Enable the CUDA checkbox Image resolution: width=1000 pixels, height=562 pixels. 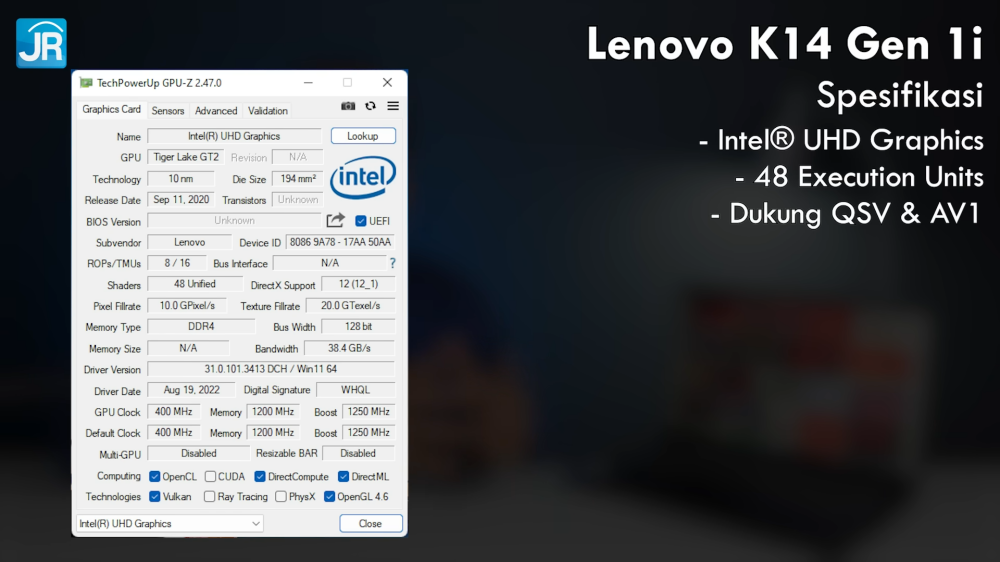click(x=210, y=477)
